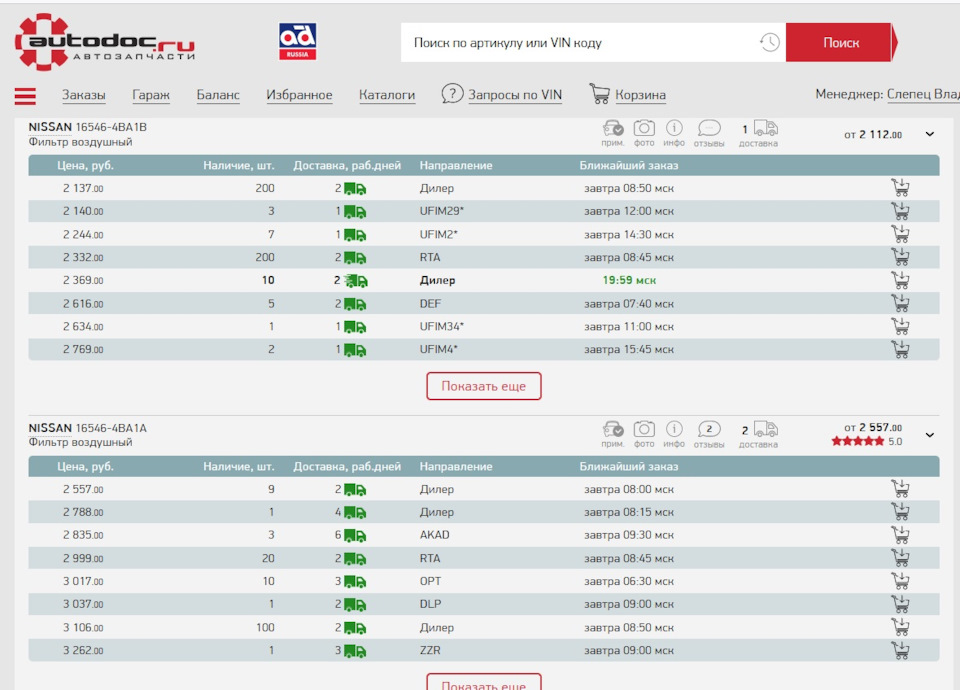Image resolution: width=960 pixels, height=690 pixels.
Task: Add 2 557.00 offer to cart
Action: point(900,489)
